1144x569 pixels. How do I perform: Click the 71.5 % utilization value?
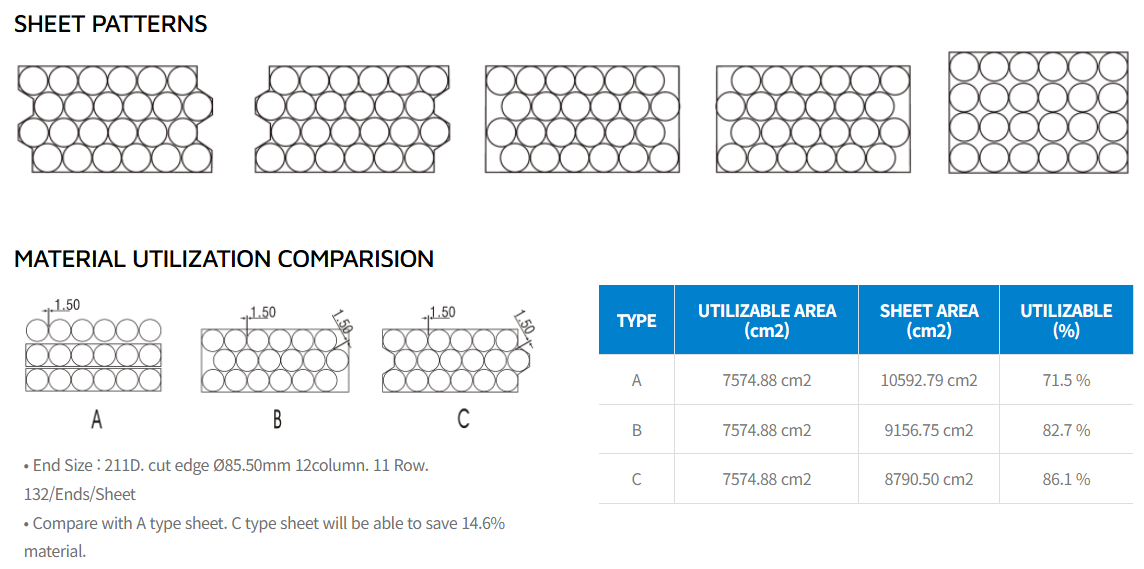coord(1066,380)
